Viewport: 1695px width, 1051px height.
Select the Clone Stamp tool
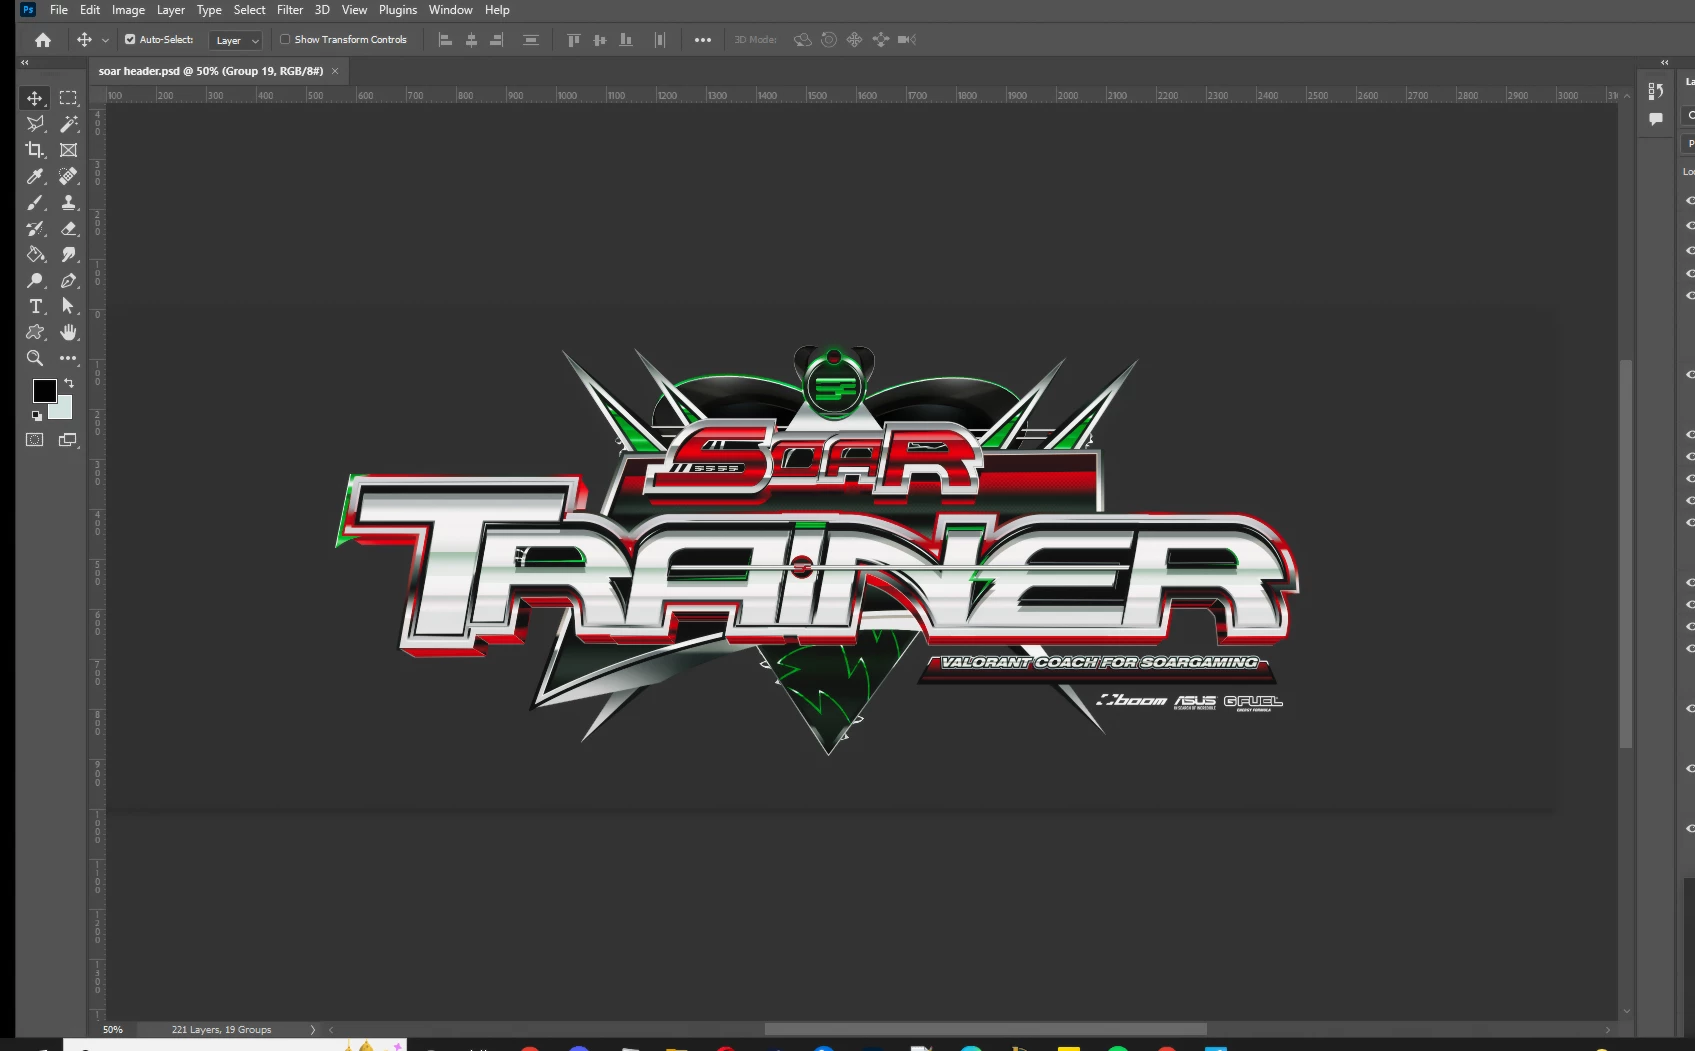(x=68, y=202)
